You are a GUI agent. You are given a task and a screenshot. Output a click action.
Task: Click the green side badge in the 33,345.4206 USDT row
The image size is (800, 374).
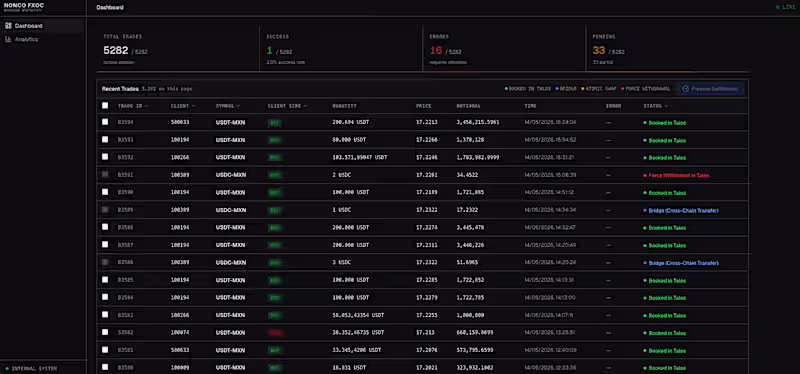(275, 351)
